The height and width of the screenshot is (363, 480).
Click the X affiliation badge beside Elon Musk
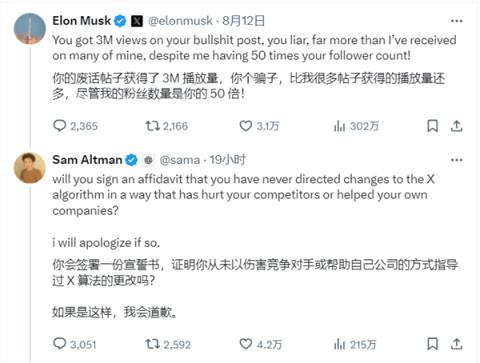click(x=136, y=21)
